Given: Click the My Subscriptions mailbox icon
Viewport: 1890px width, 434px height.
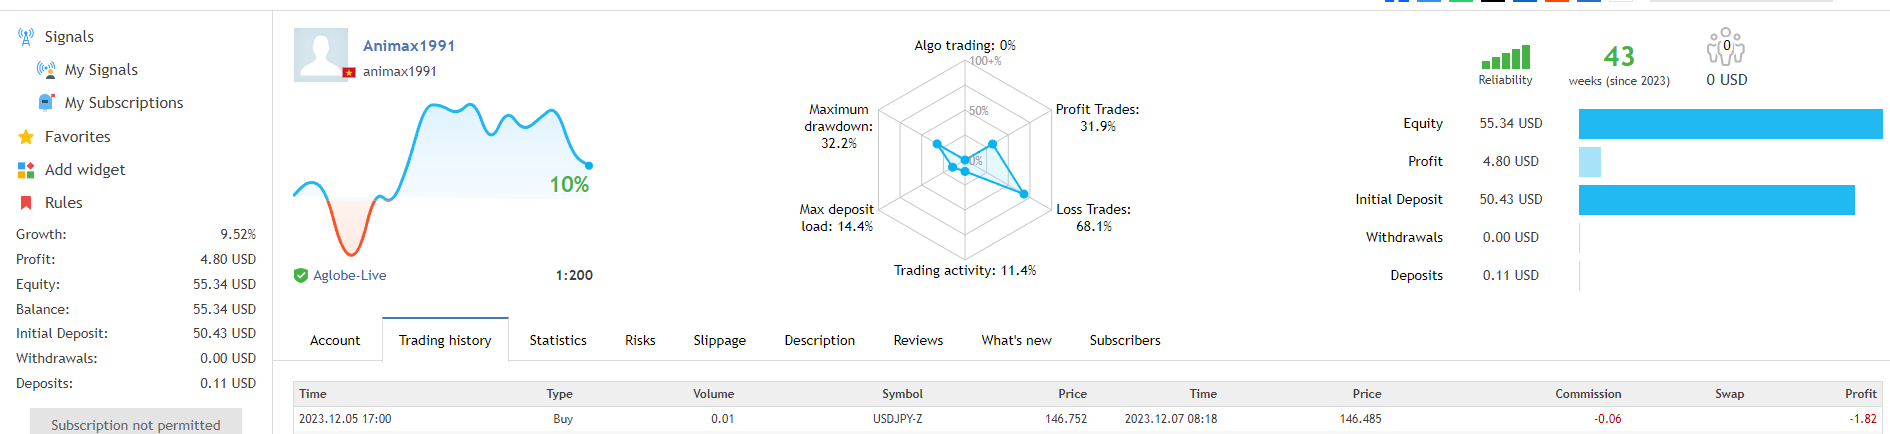Looking at the screenshot, I should [46, 102].
